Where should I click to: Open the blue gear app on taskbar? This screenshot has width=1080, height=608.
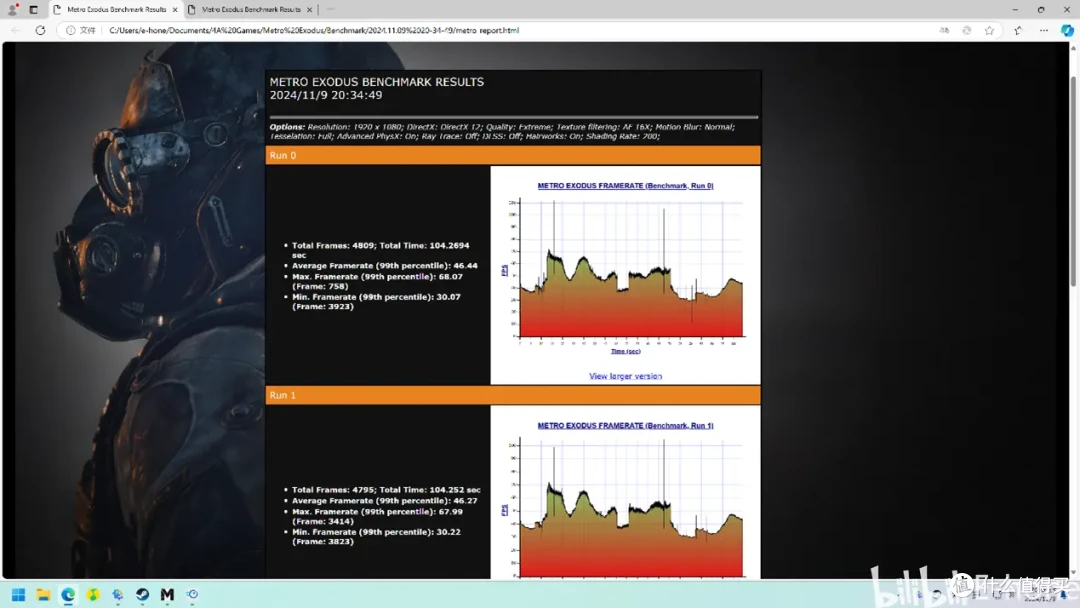118,594
